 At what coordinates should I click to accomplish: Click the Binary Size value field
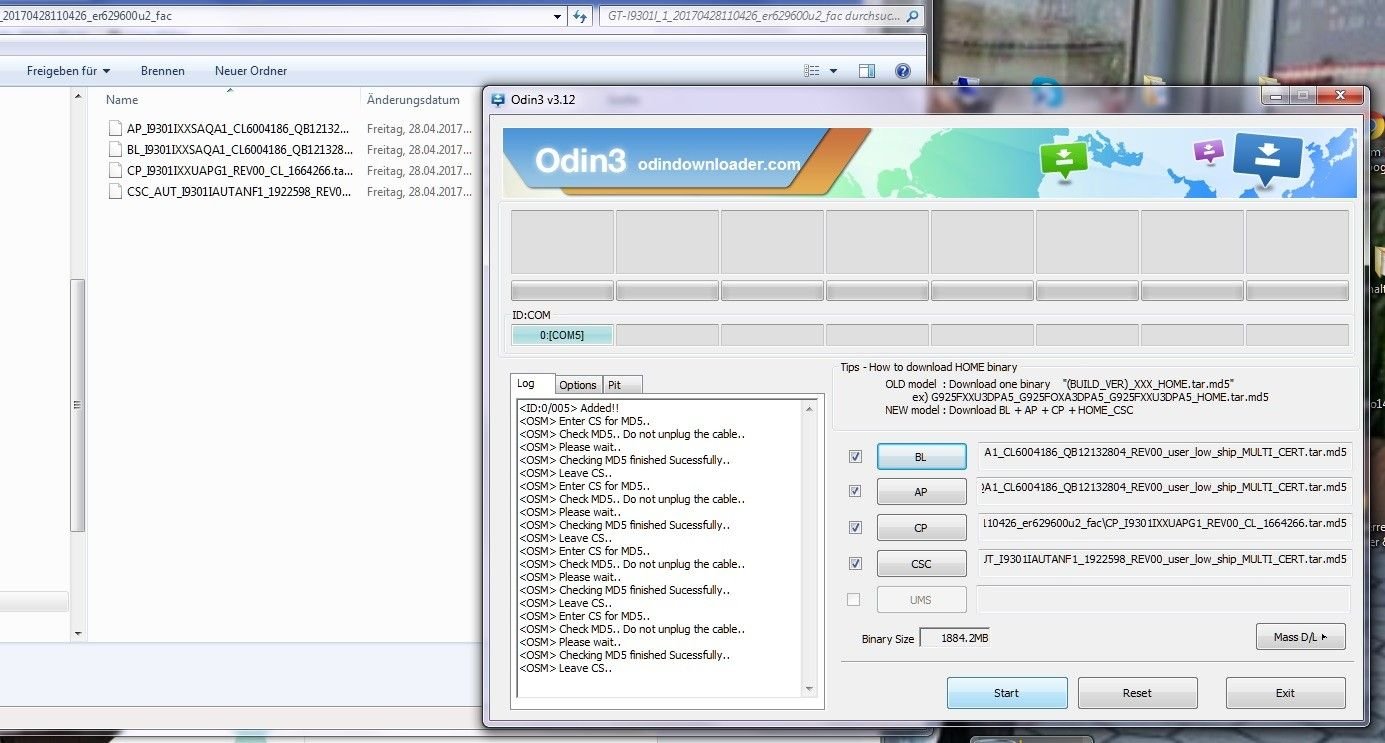click(955, 638)
